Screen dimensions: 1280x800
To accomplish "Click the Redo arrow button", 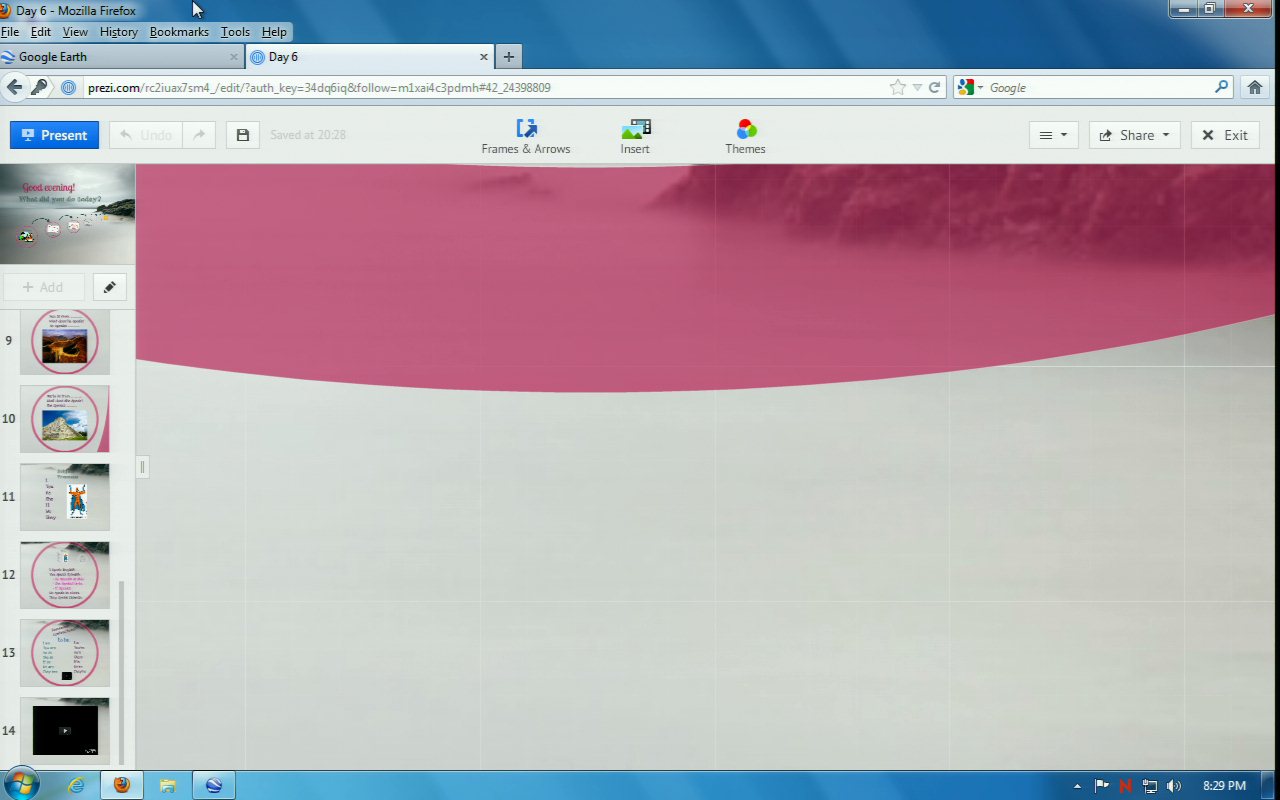I will 199,135.
